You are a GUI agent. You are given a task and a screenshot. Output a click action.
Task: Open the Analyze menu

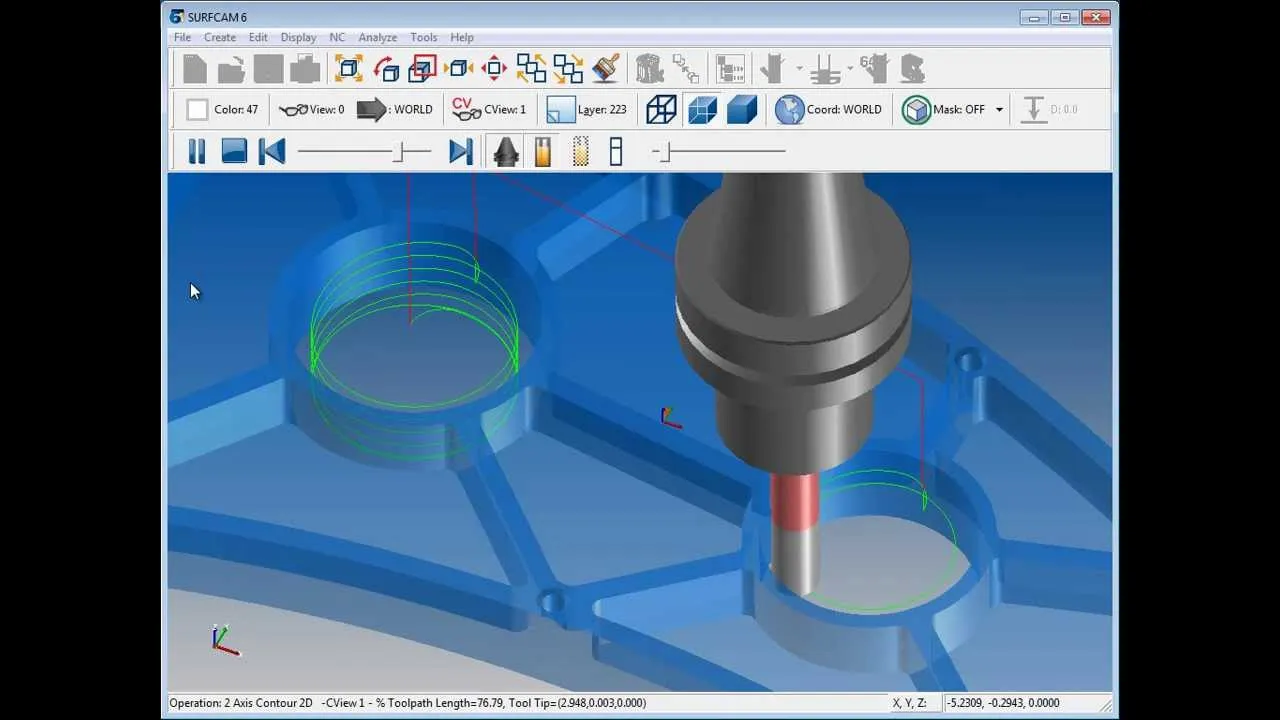(378, 37)
